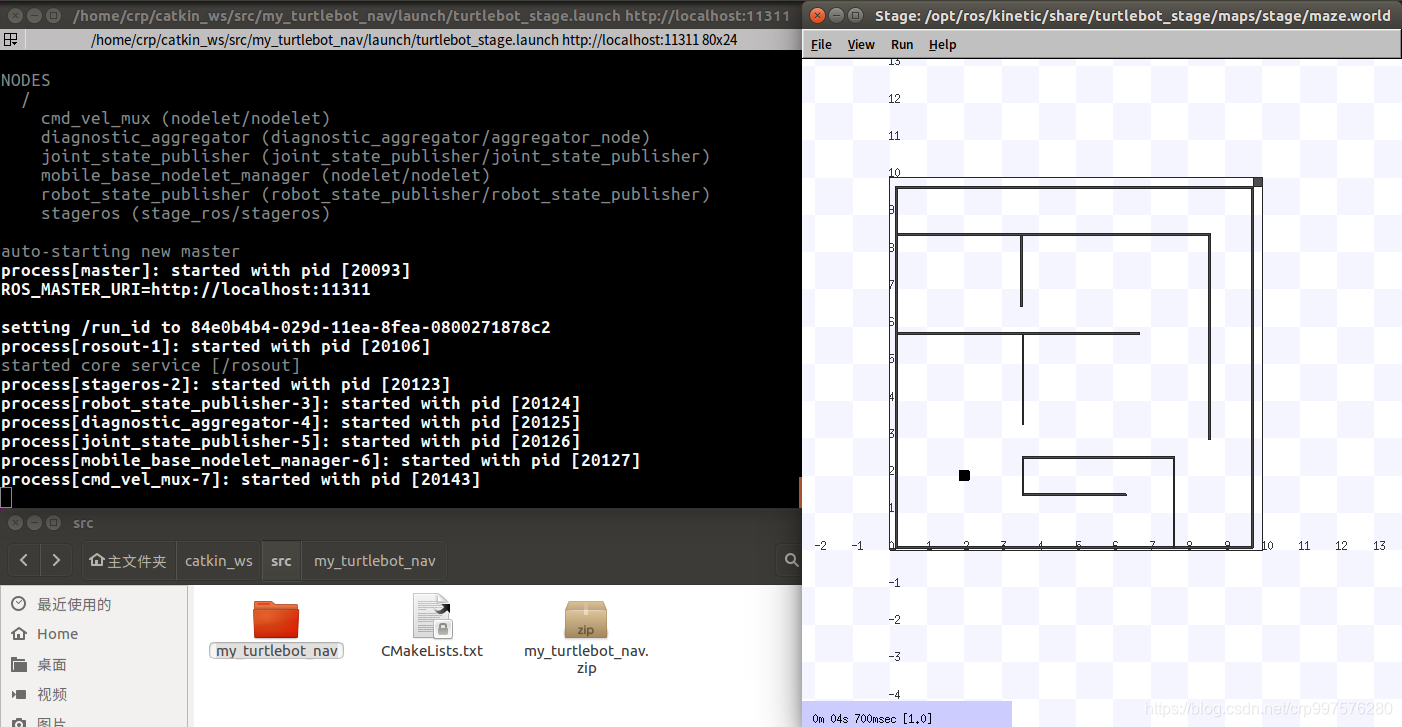This screenshot has width=1402, height=727.
Task: Open the Run menu in Stage window
Action: (902, 45)
